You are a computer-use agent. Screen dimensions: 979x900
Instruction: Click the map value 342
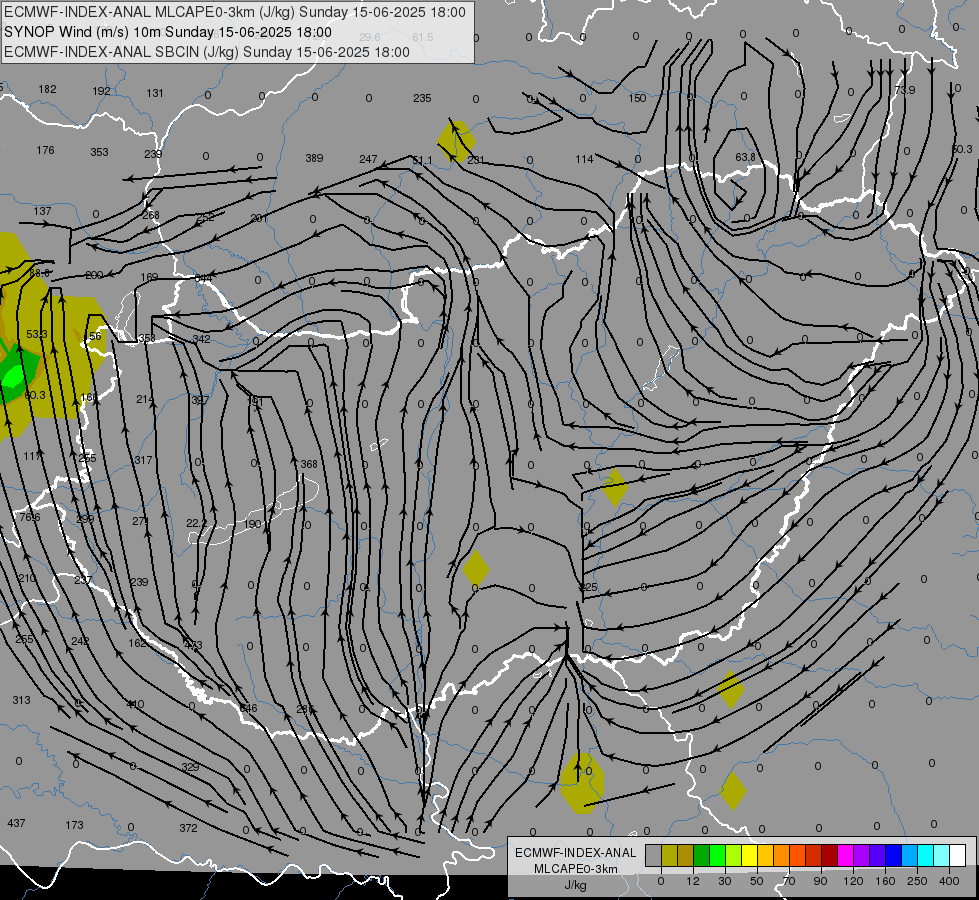point(201,339)
